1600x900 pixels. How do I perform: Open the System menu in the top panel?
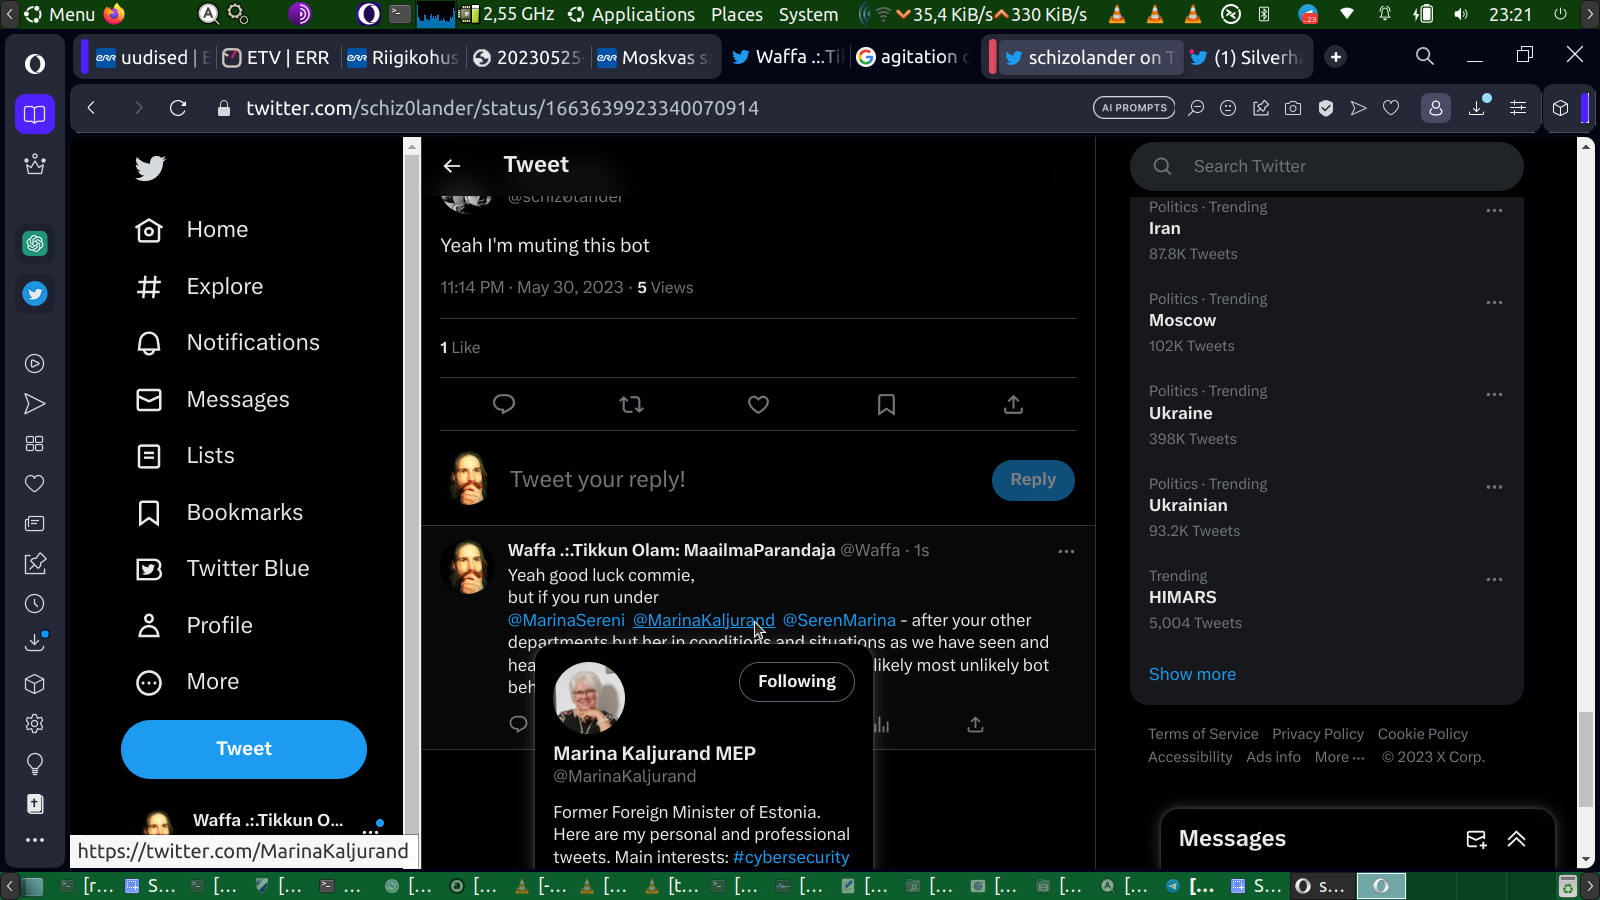808,14
